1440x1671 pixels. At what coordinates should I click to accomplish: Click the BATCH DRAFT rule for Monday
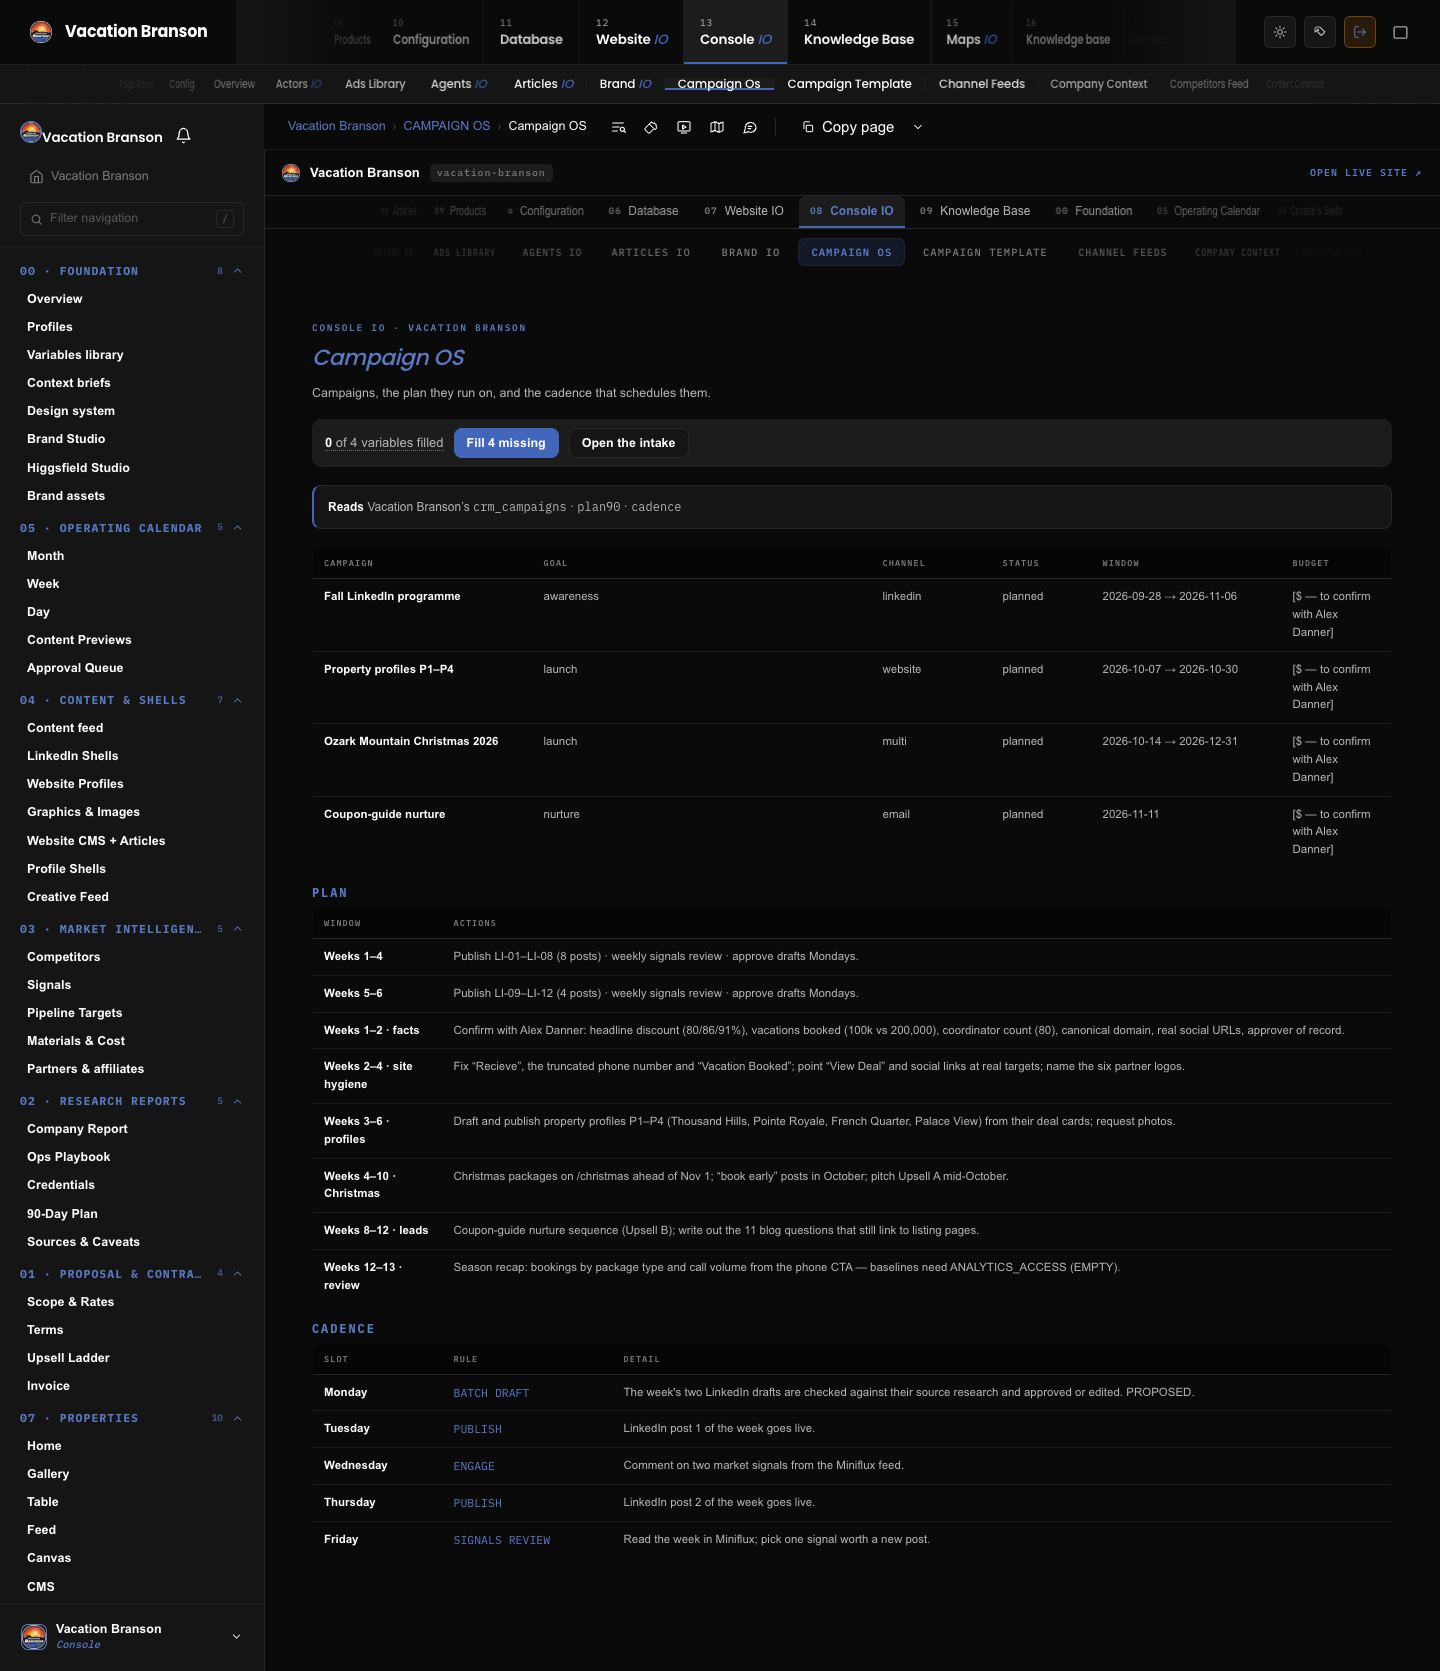tap(491, 1393)
